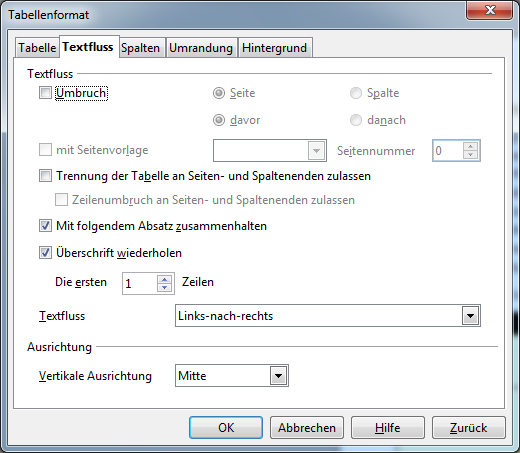
Task: Go to the Umrandung tab
Action: tap(201, 48)
